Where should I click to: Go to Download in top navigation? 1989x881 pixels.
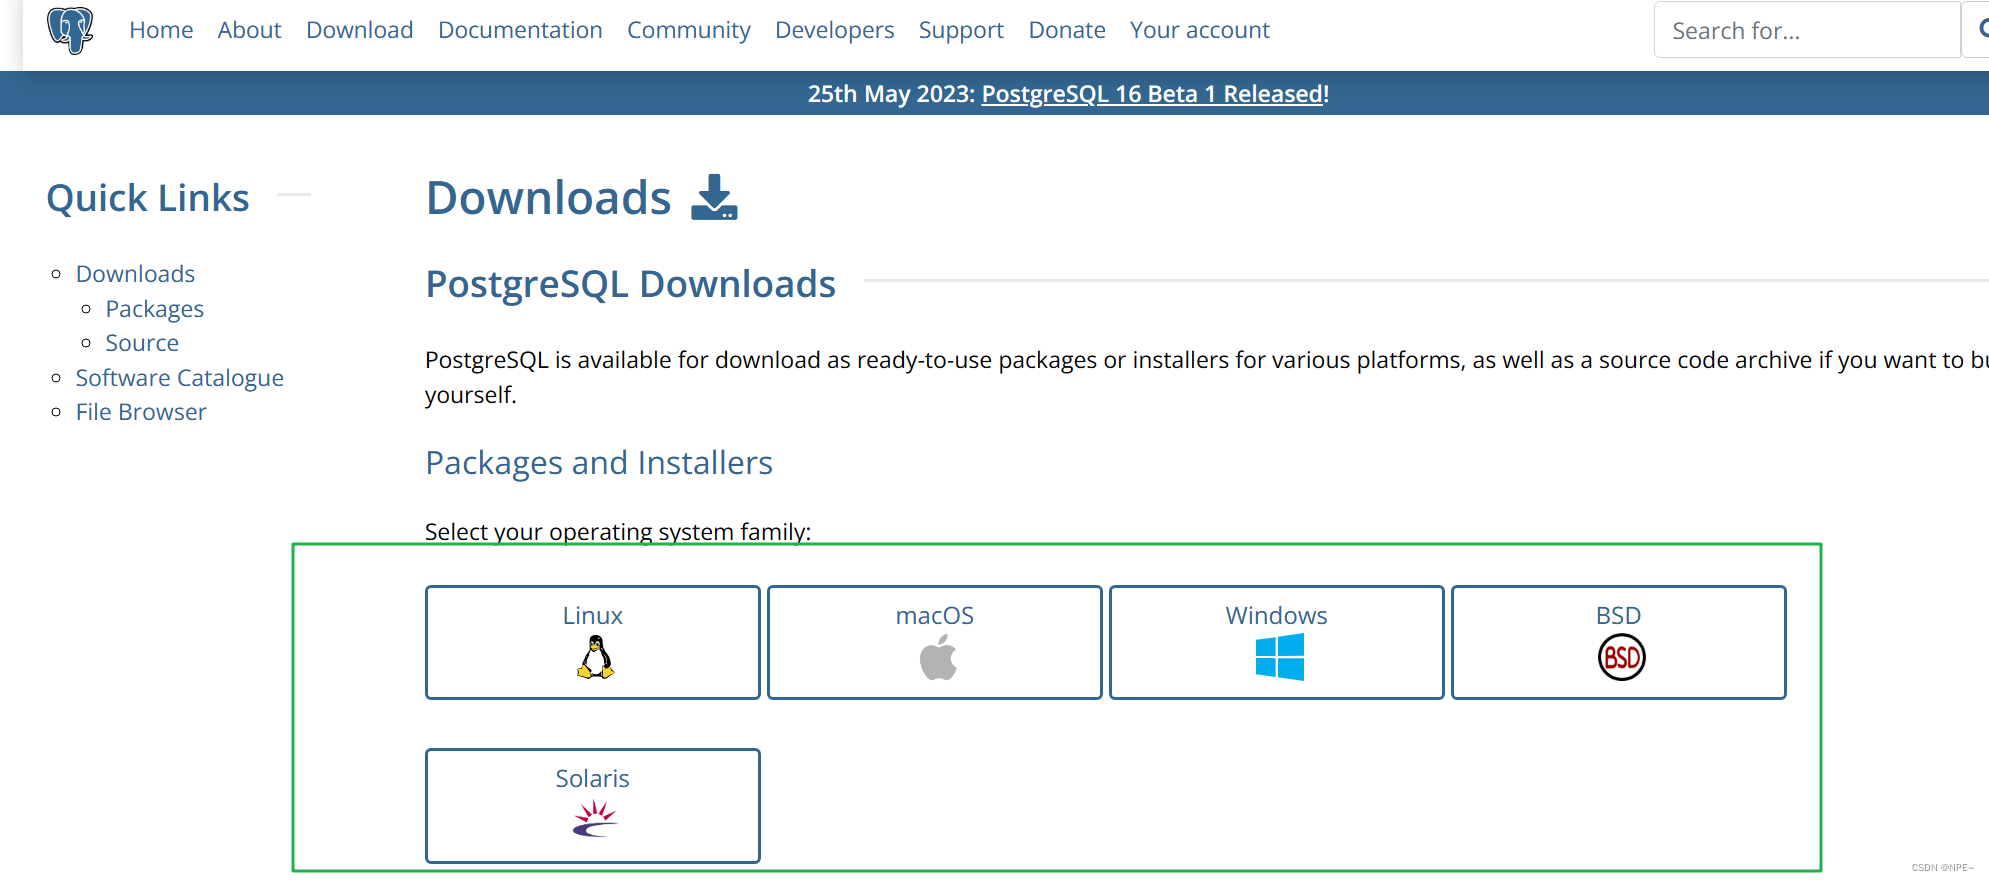[x=359, y=30]
